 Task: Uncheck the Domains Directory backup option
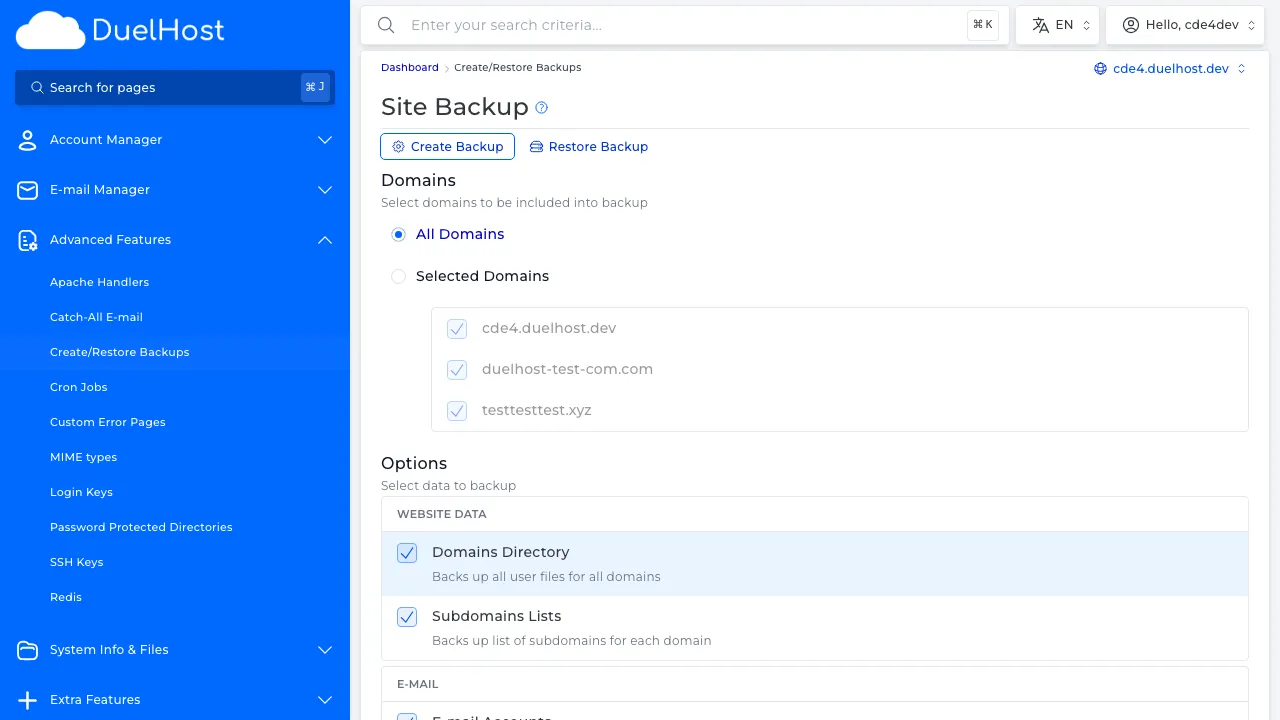coord(407,553)
